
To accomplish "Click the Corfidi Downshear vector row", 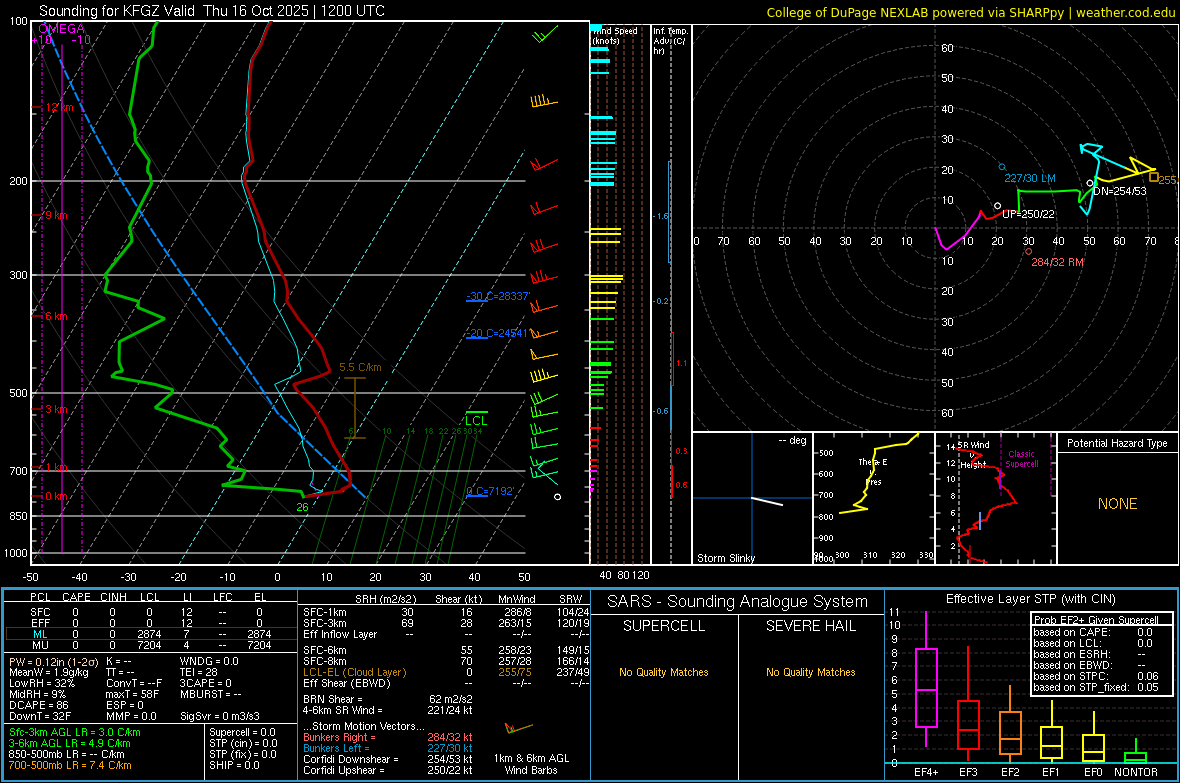I will (x=388, y=759).
